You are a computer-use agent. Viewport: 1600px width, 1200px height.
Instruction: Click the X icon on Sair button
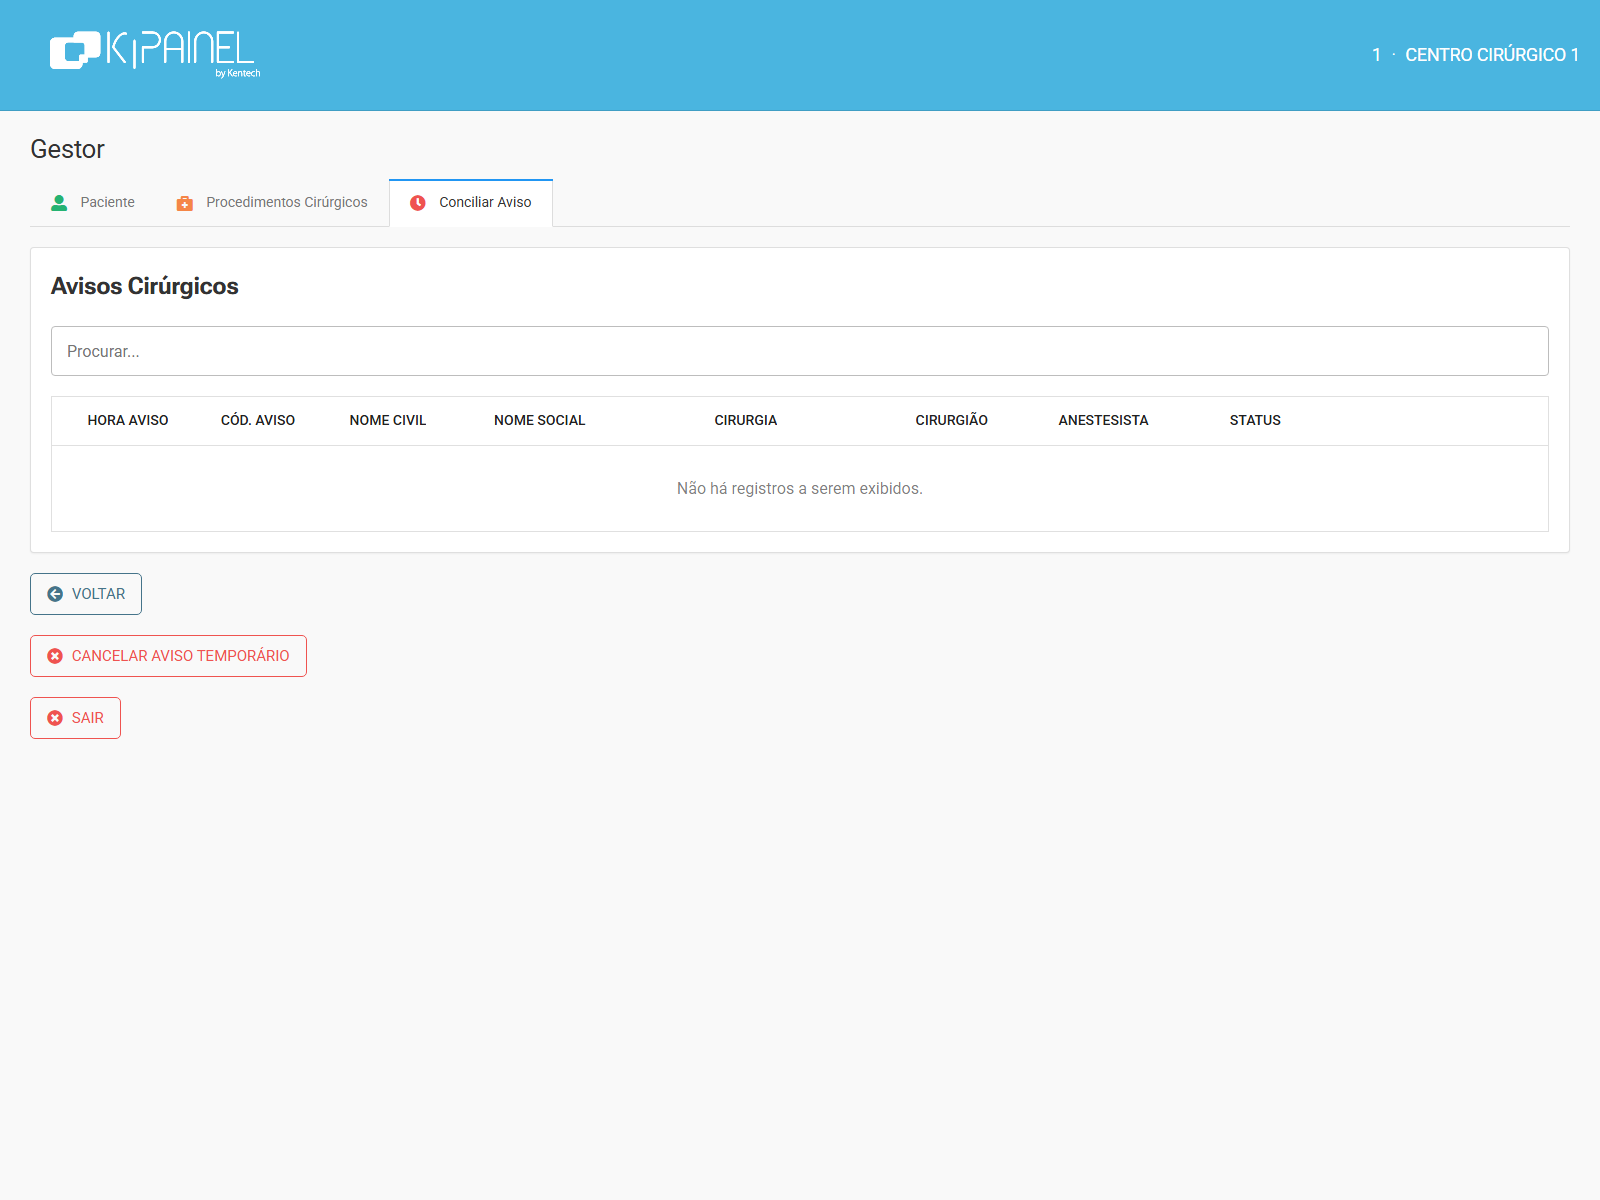coord(55,718)
